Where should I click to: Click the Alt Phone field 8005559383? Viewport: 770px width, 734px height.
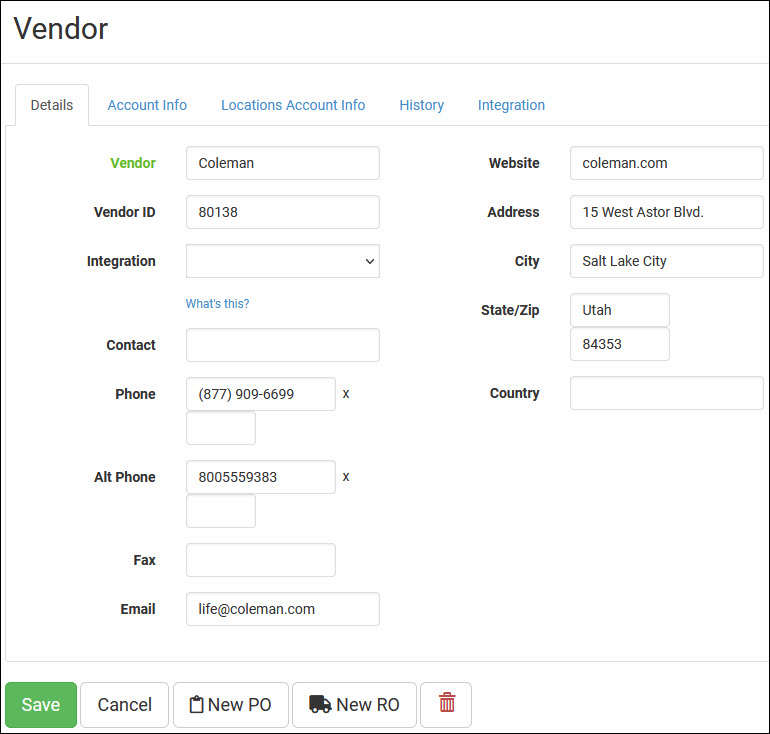261,477
